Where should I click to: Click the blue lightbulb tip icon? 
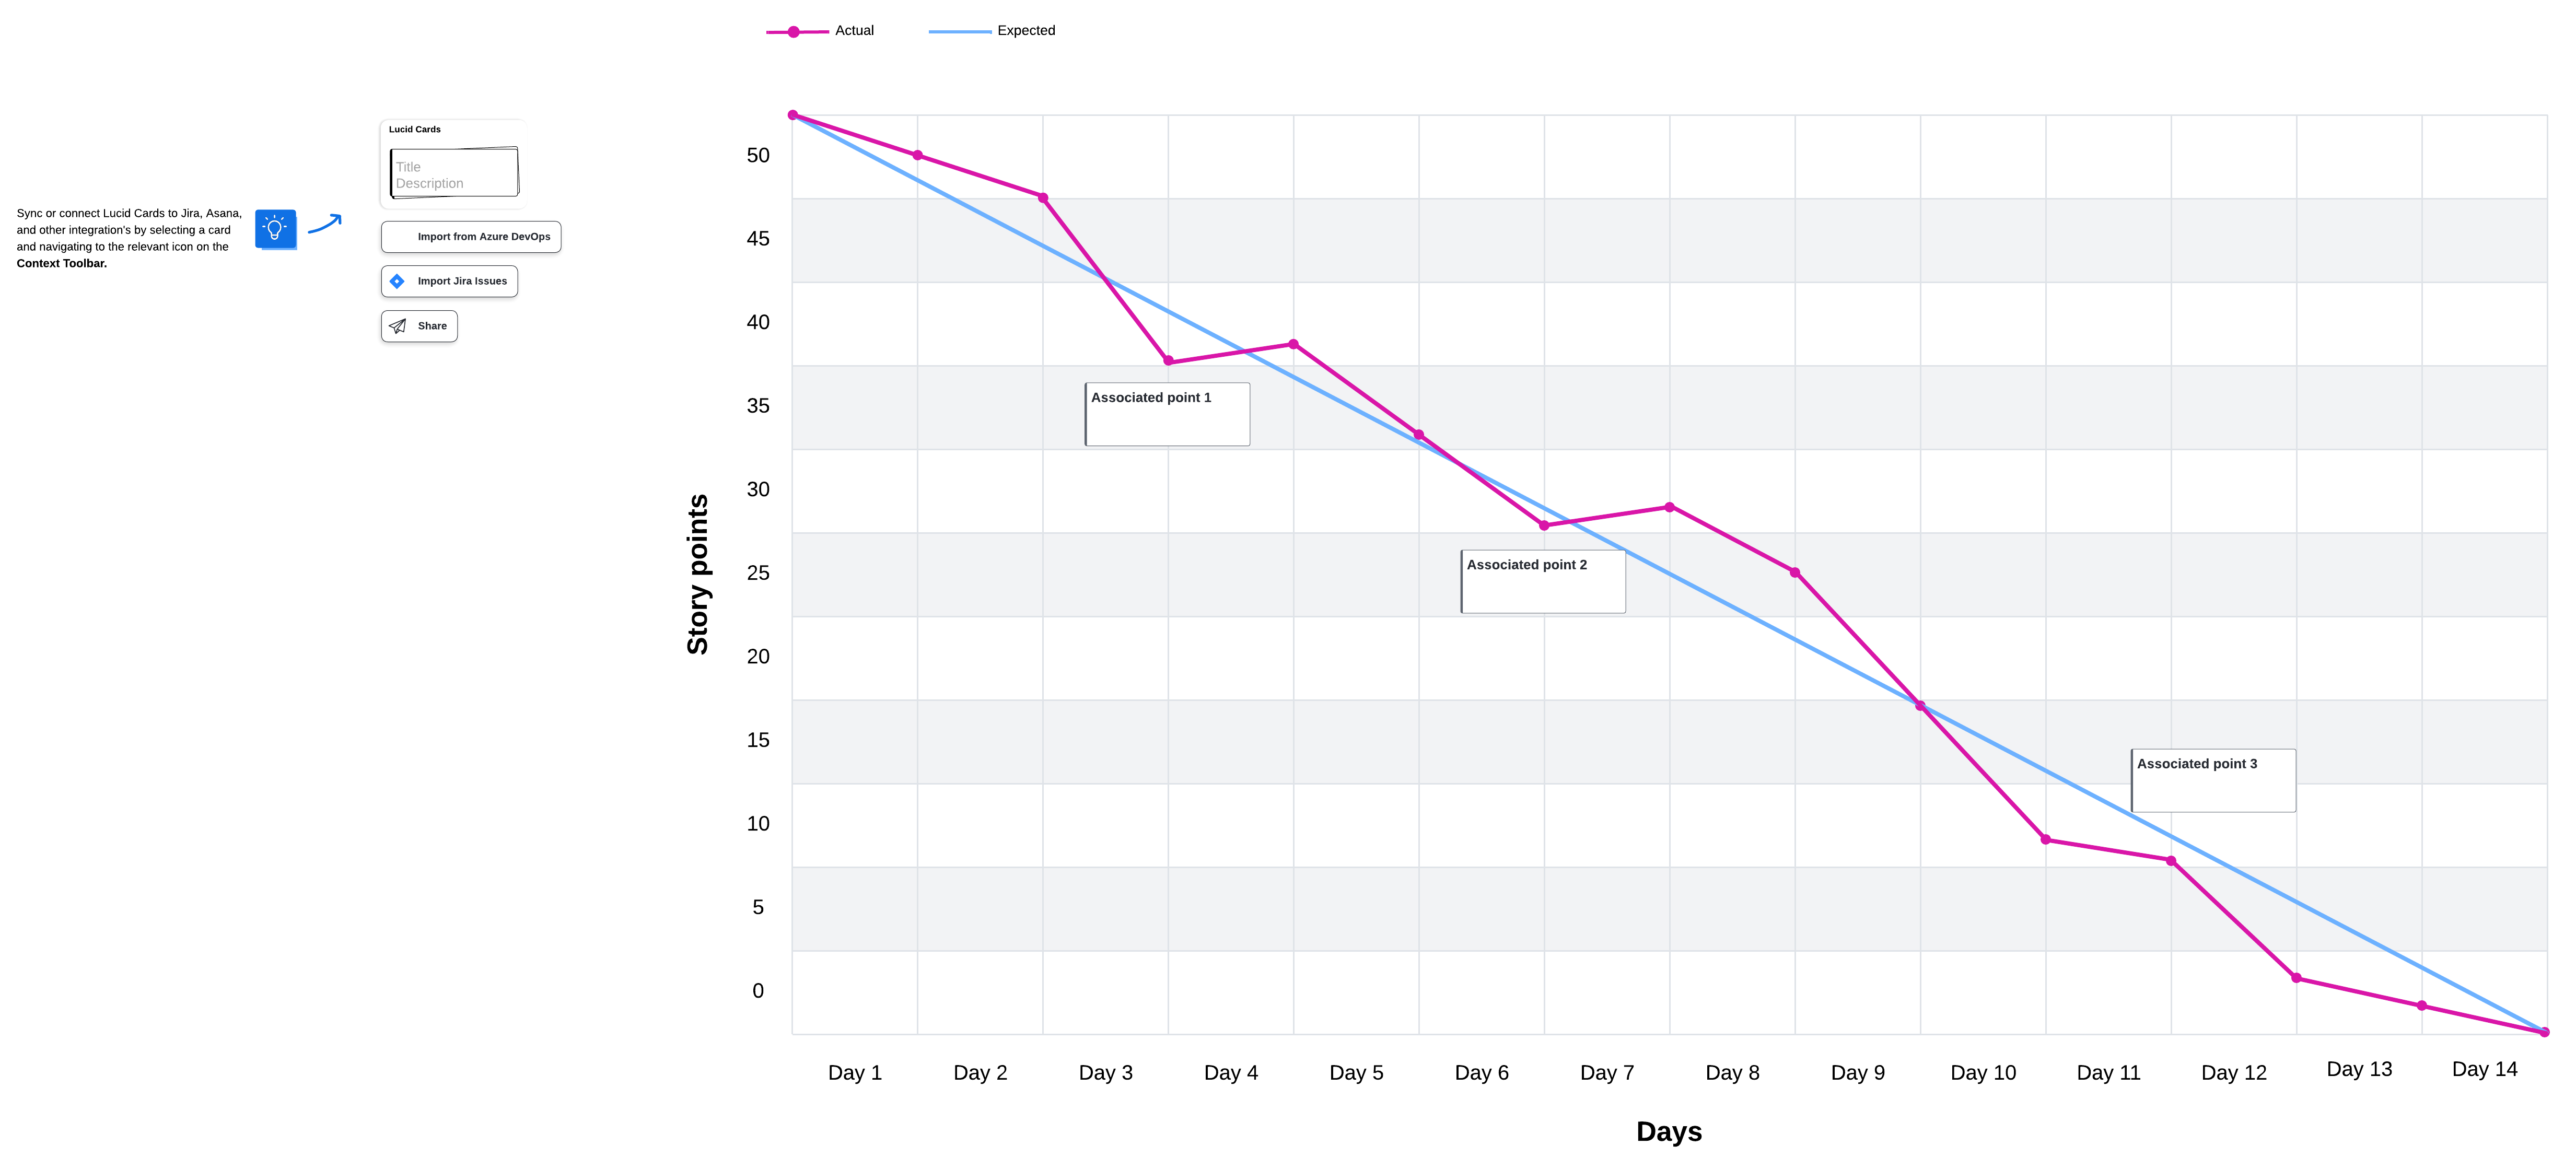pos(275,229)
